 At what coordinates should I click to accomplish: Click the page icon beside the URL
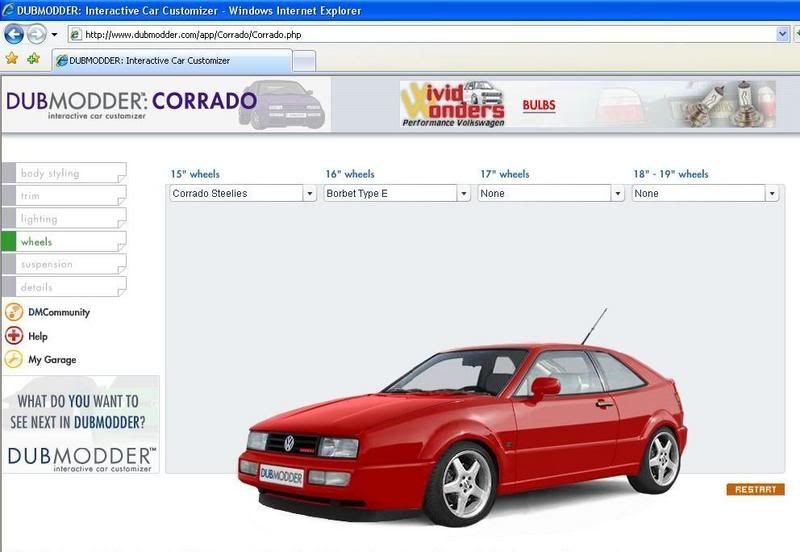click(x=76, y=35)
